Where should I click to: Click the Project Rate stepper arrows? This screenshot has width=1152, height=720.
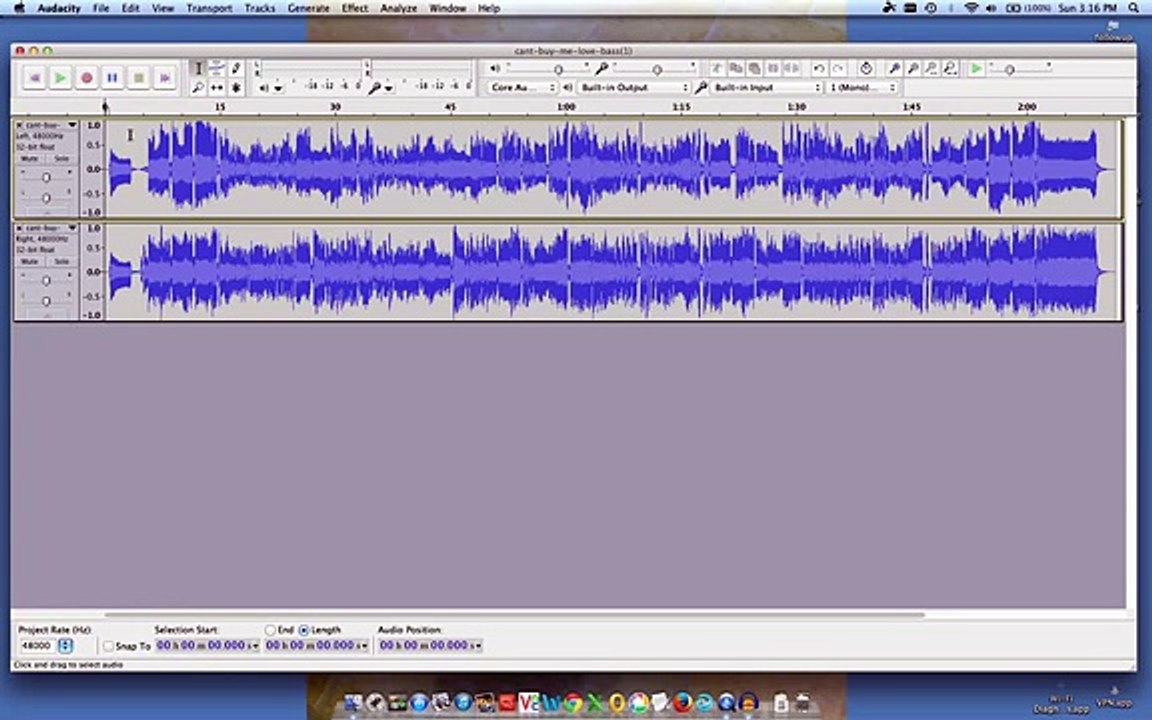pyautogui.click(x=65, y=646)
